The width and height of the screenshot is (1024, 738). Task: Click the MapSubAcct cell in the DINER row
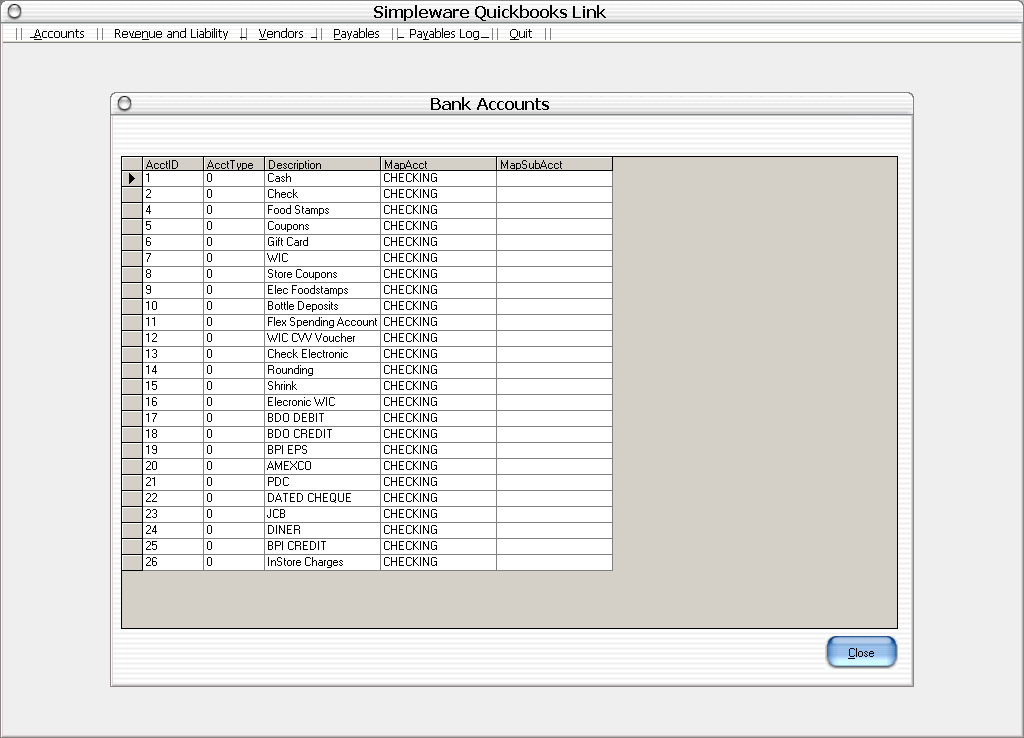(x=555, y=530)
